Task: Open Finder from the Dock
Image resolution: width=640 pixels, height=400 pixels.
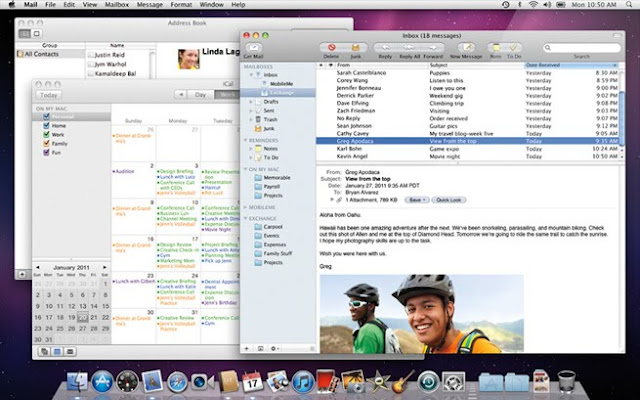Action: point(76,382)
